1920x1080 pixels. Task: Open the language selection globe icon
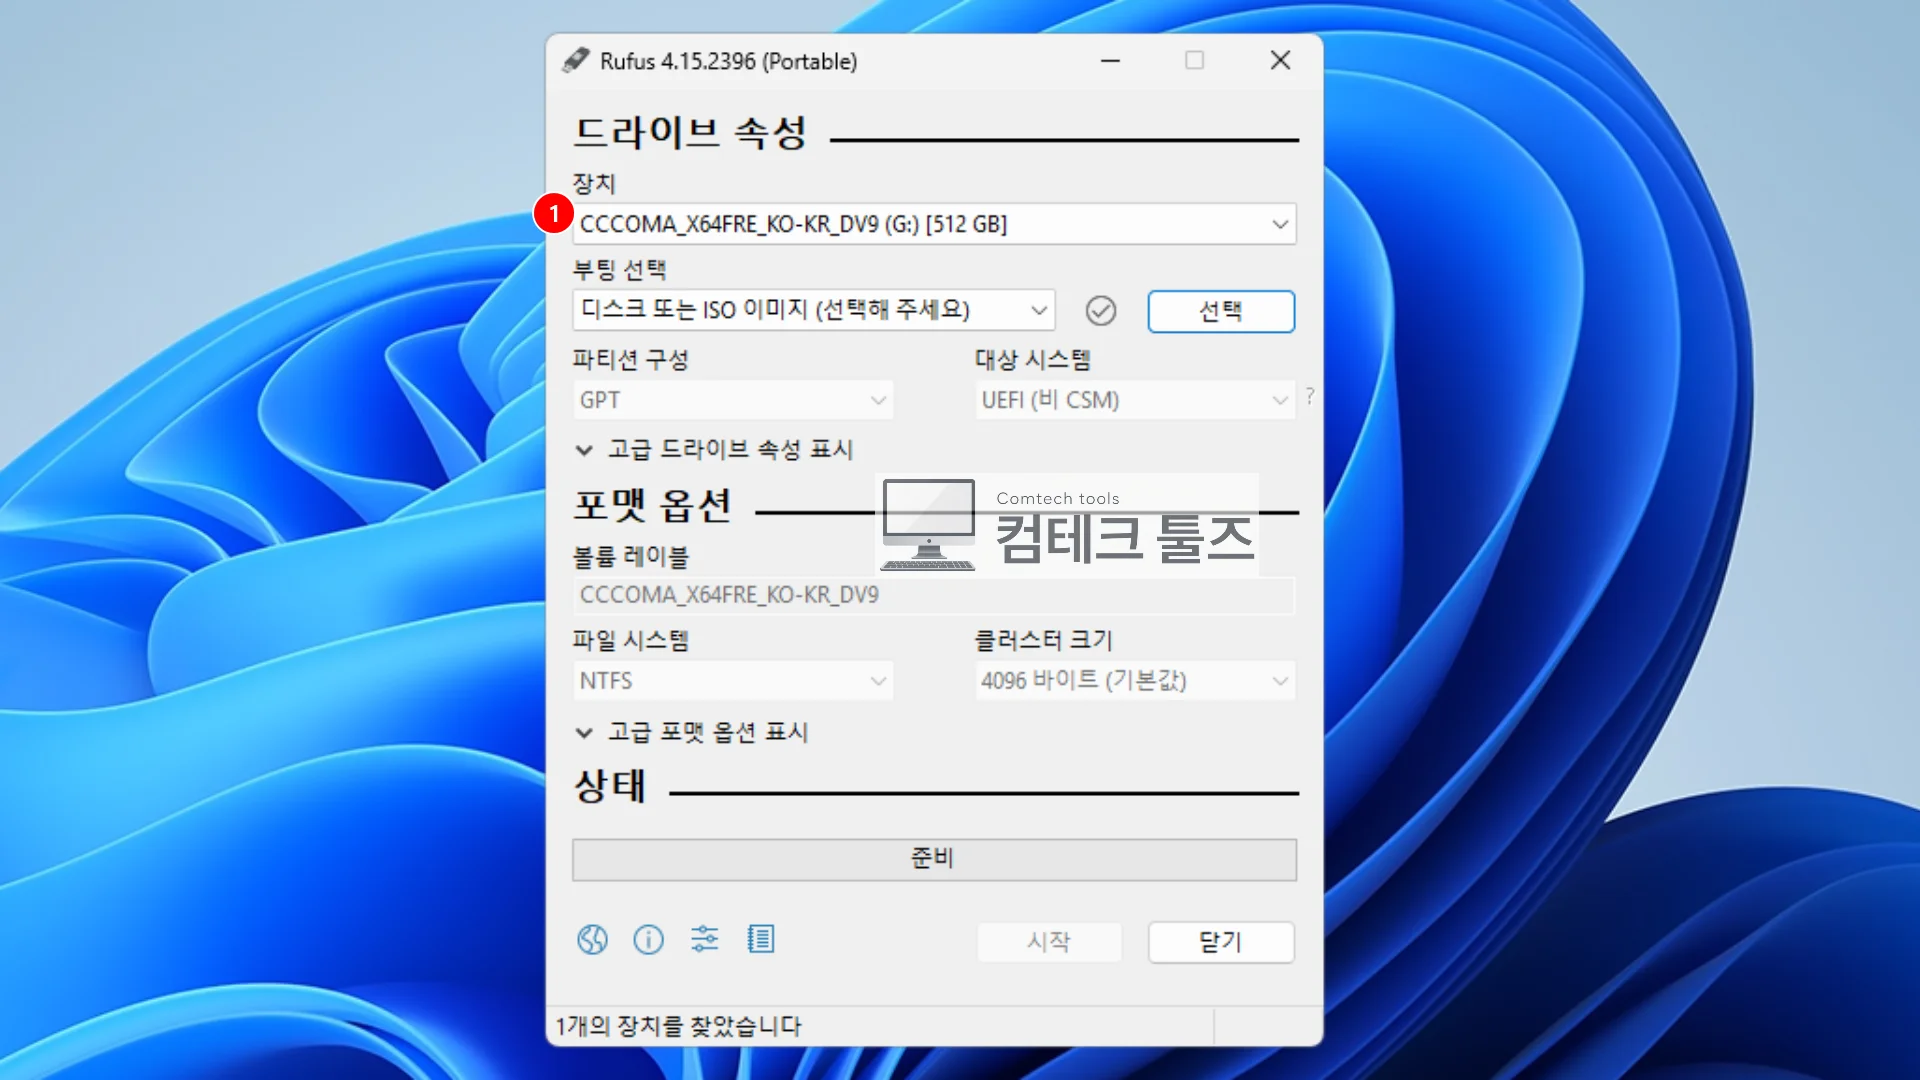592,939
